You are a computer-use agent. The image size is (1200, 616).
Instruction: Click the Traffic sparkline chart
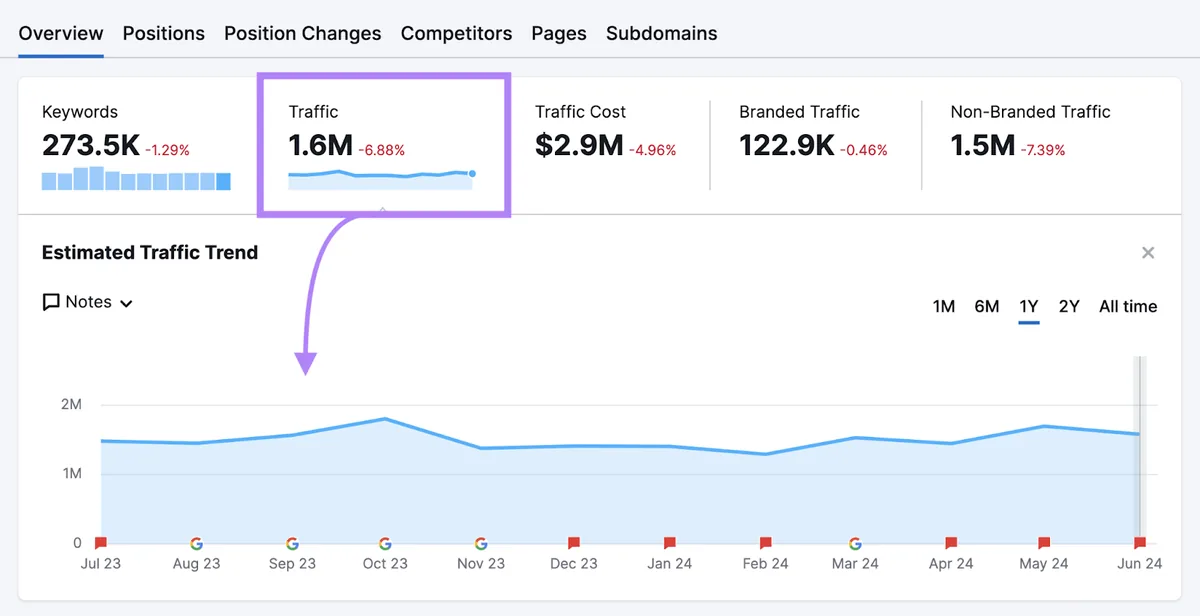tap(382, 179)
